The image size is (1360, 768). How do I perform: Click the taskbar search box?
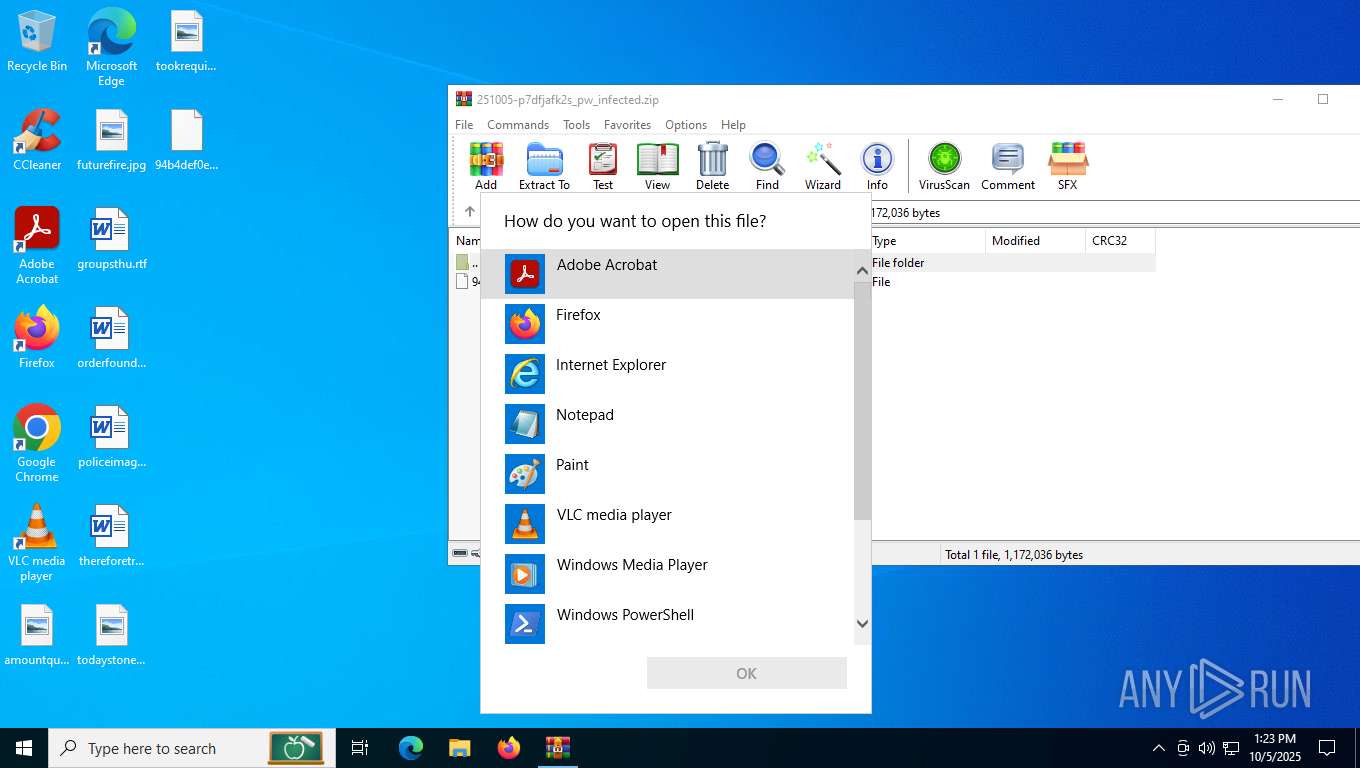tap(192, 748)
